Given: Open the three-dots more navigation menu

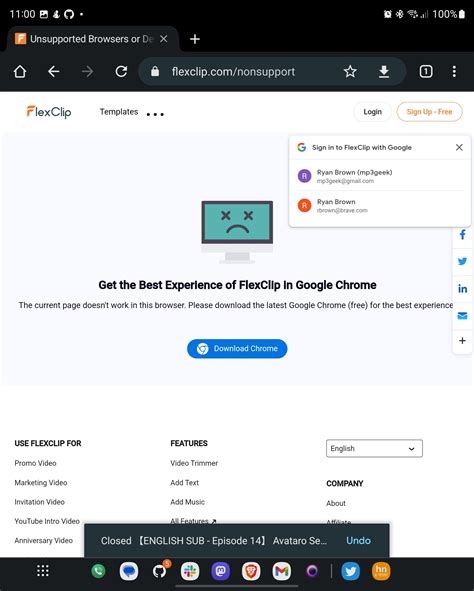Looking at the screenshot, I should pos(155,114).
